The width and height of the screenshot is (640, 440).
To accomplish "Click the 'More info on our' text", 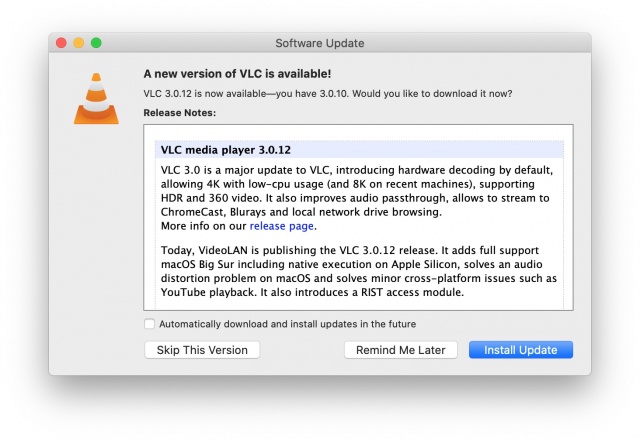I will (x=203, y=226).
